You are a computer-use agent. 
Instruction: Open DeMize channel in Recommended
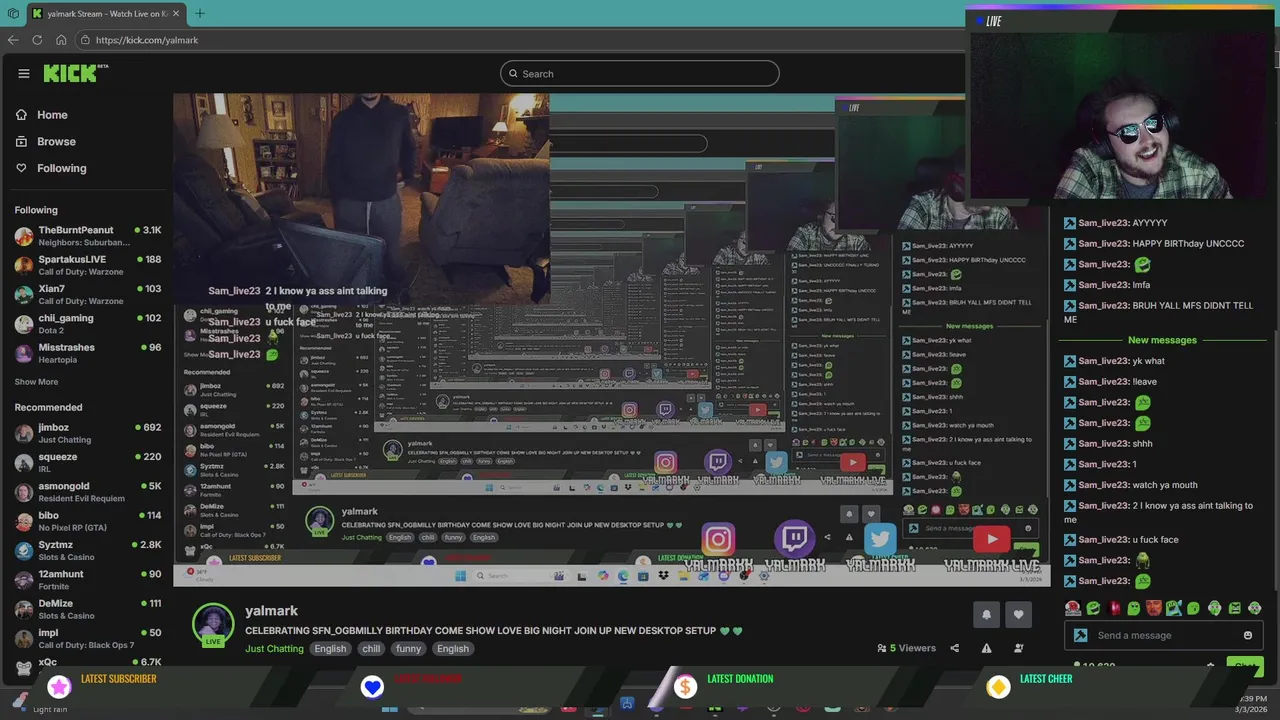click(x=87, y=608)
